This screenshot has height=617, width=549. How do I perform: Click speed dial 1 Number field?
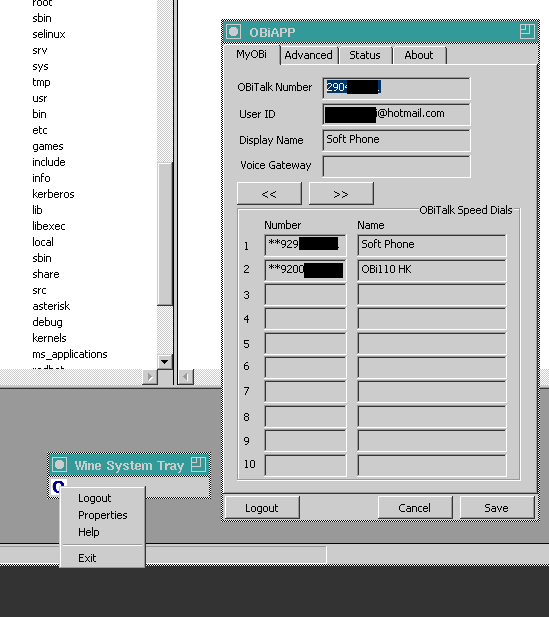click(x=305, y=245)
